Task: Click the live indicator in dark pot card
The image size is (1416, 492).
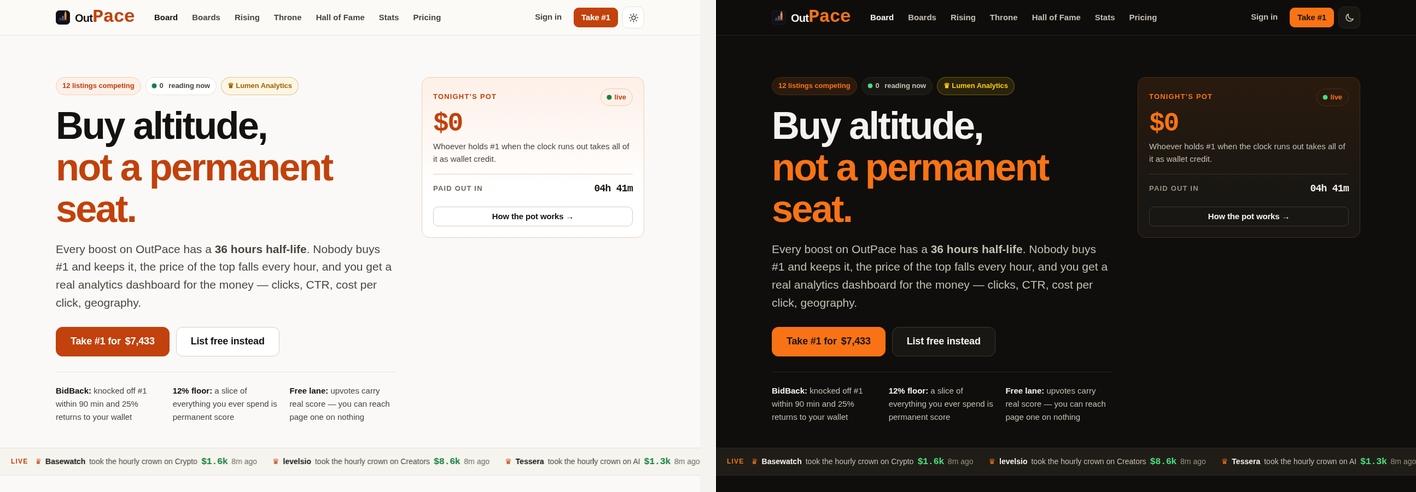Action: point(1332,97)
